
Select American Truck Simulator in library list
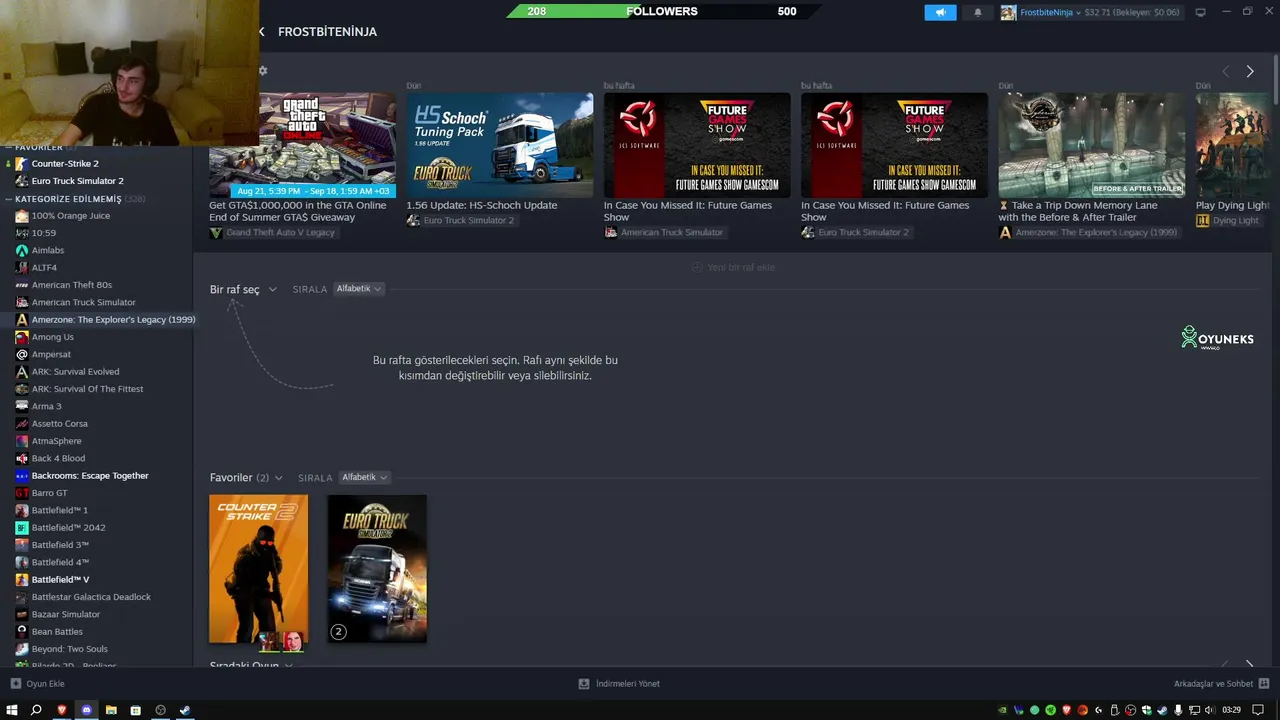83,302
